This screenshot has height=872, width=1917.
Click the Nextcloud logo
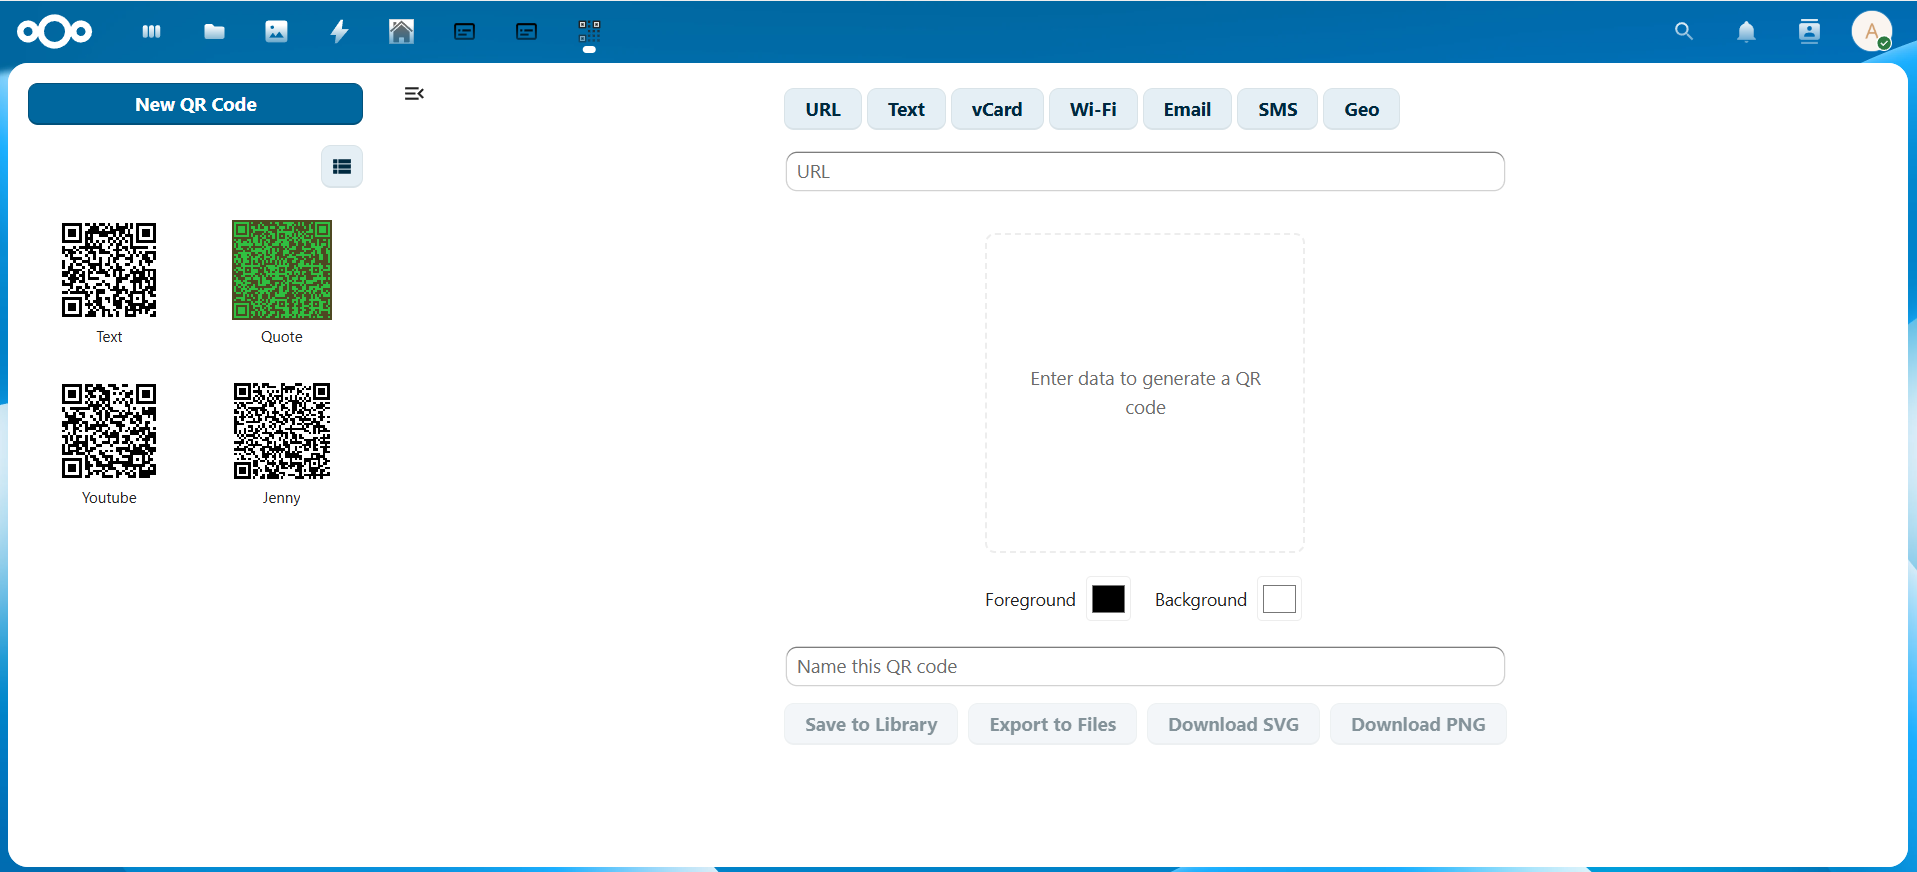coord(55,32)
